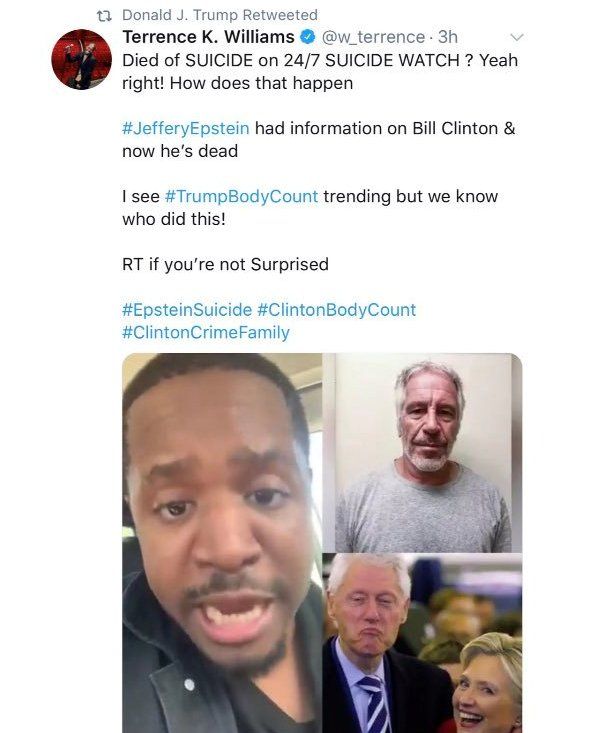Open the round profile avatar picture
Screen dimensions: 603x733
pos(82,59)
